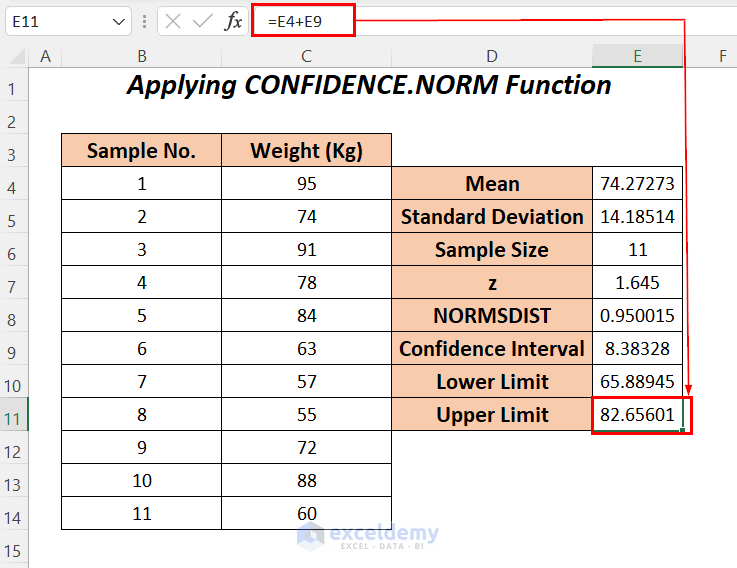737x568 pixels.
Task: Select column C header
Action: click(306, 56)
